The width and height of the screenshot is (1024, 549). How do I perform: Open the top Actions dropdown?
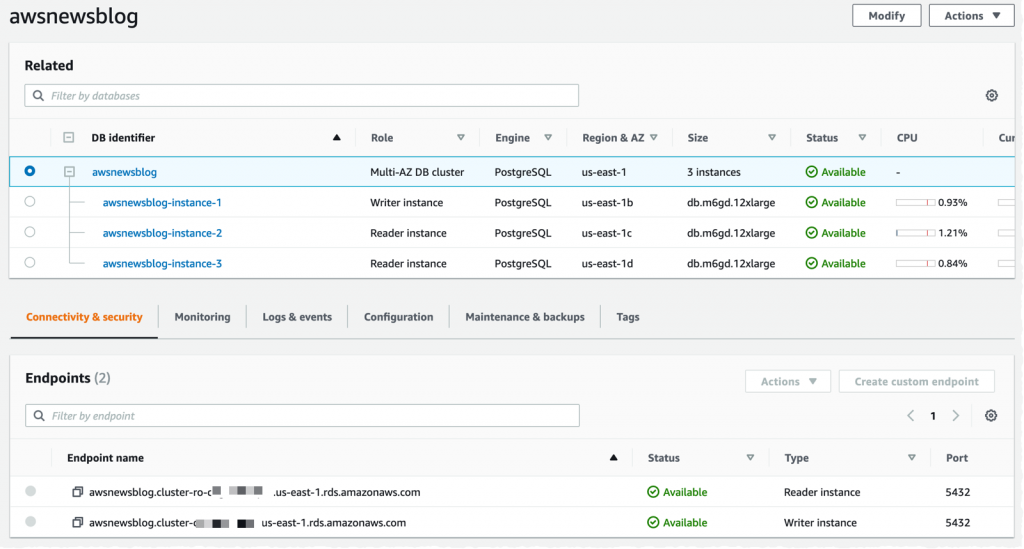[971, 16]
